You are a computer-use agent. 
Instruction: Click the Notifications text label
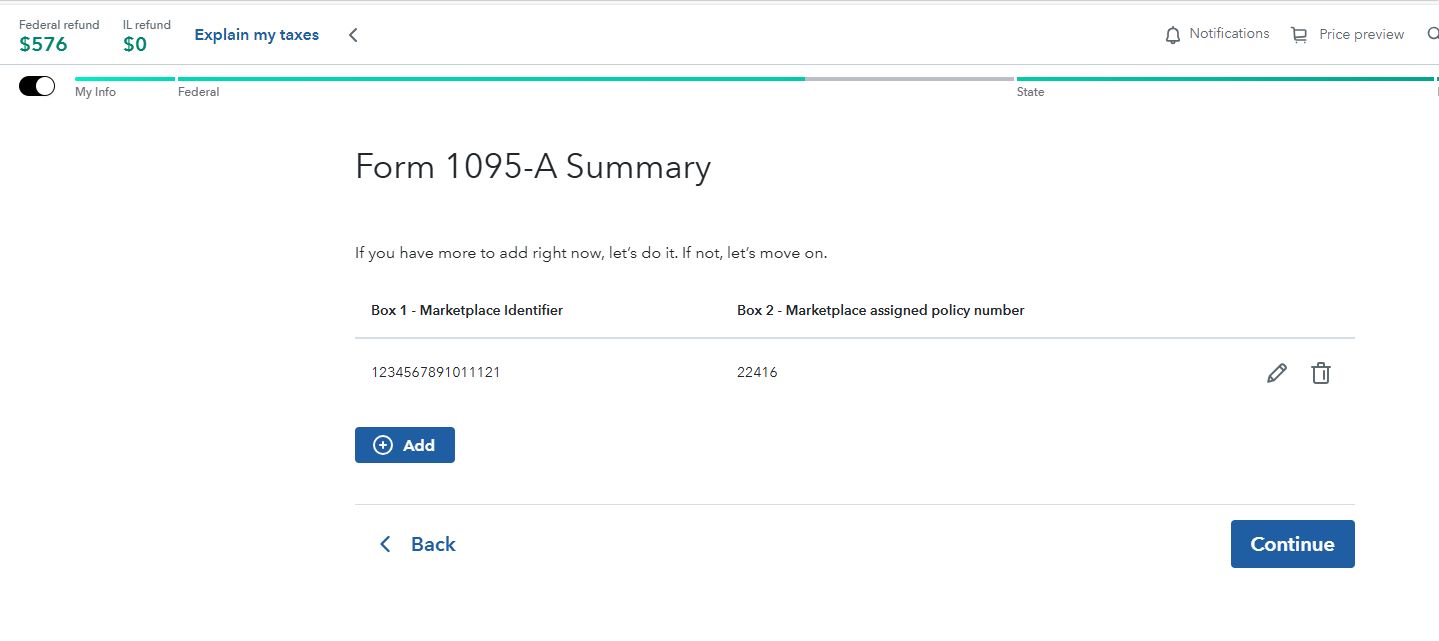tap(1229, 34)
